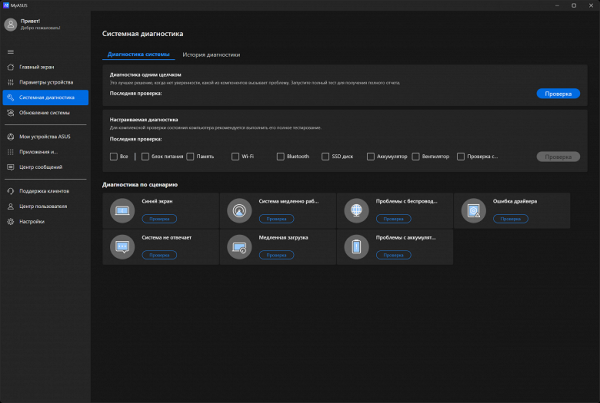Select the Аккумулятор checkbox
Image resolution: width=600 pixels, height=403 pixels.
370,156
